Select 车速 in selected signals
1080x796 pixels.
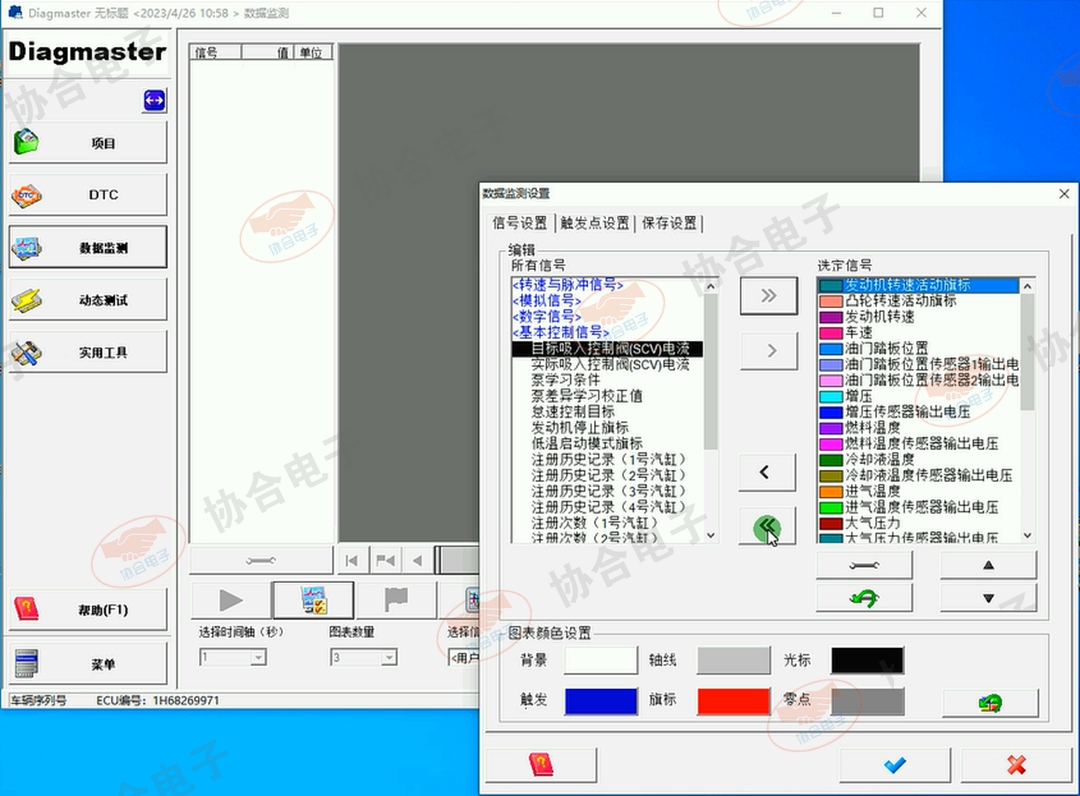[x=859, y=332]
